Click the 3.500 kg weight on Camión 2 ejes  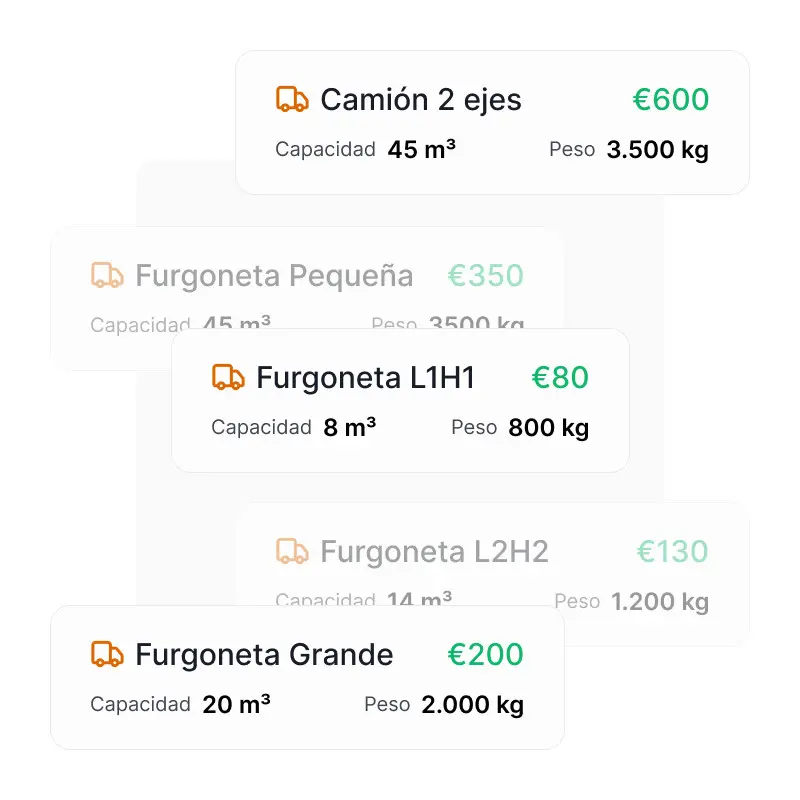[x=657, y=149]
